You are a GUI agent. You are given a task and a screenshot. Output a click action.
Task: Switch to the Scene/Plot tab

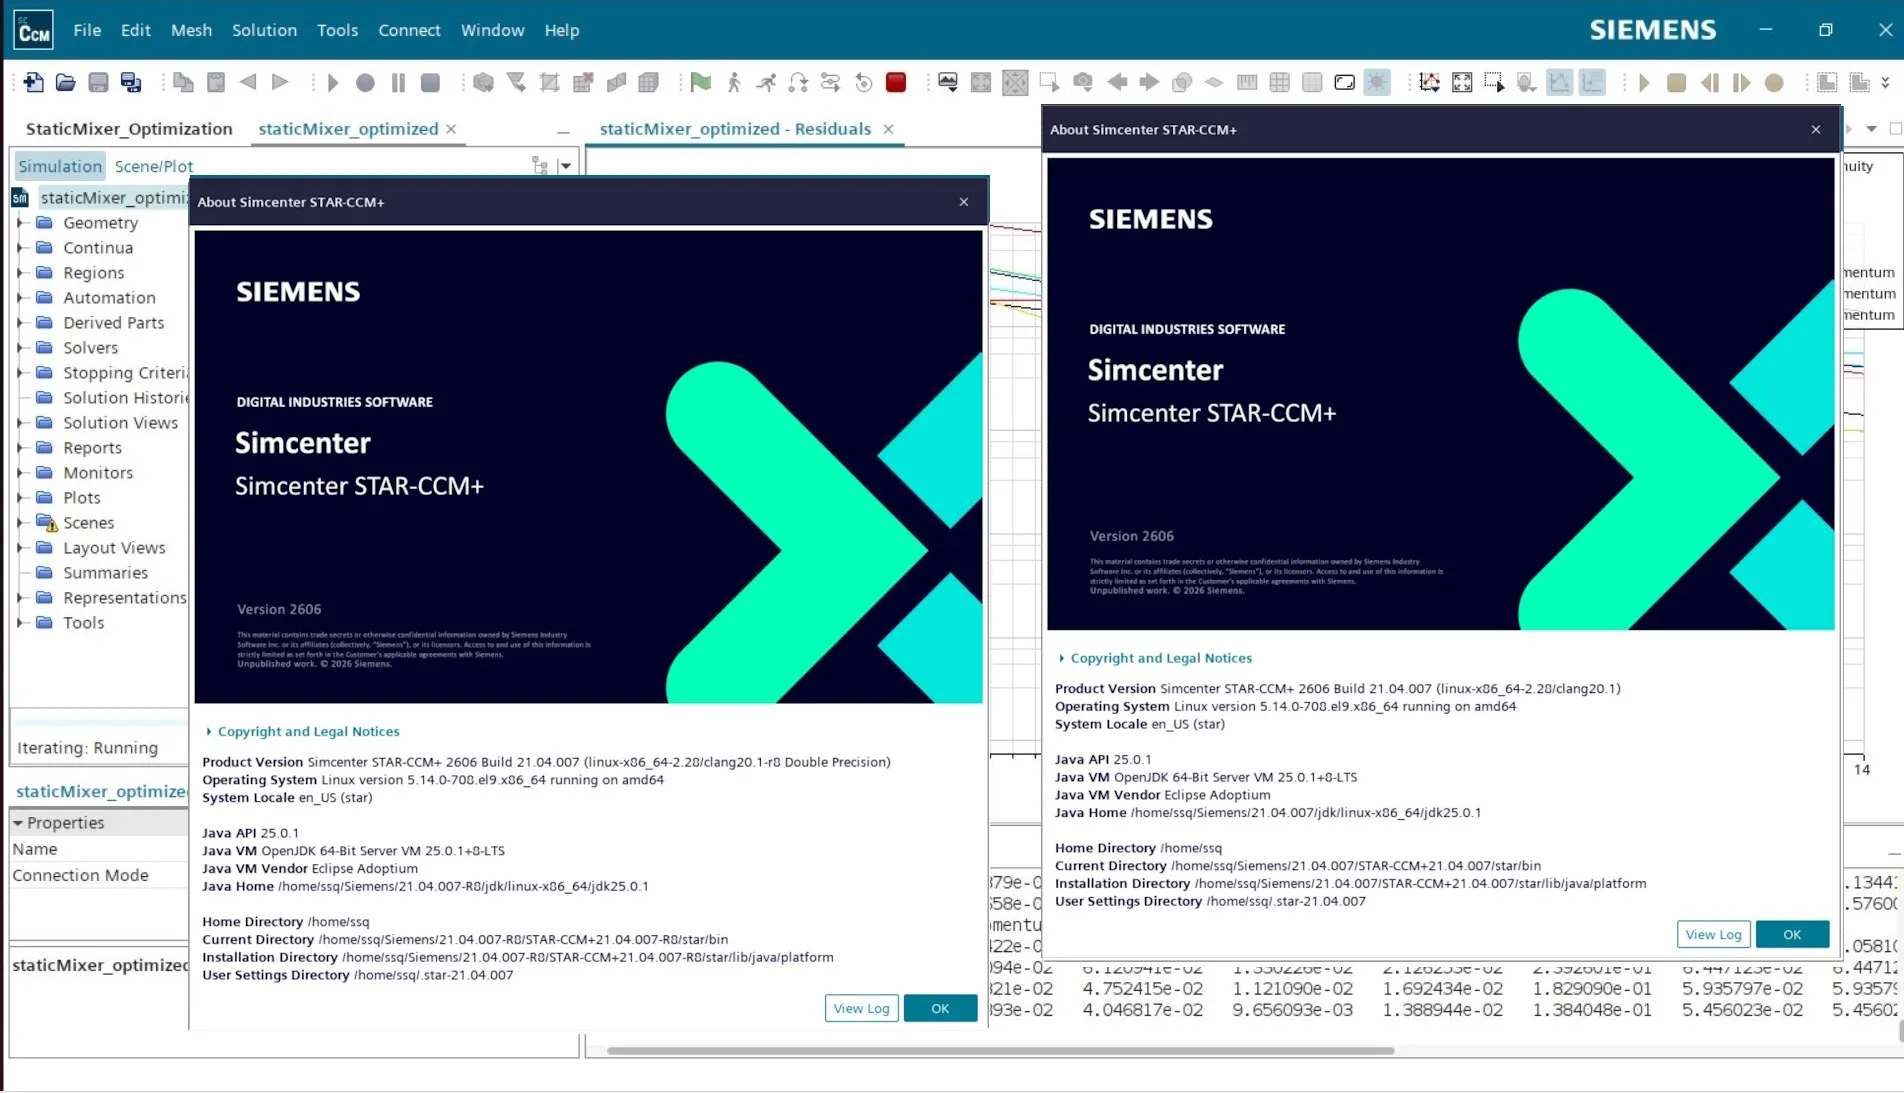pos(153,166)
